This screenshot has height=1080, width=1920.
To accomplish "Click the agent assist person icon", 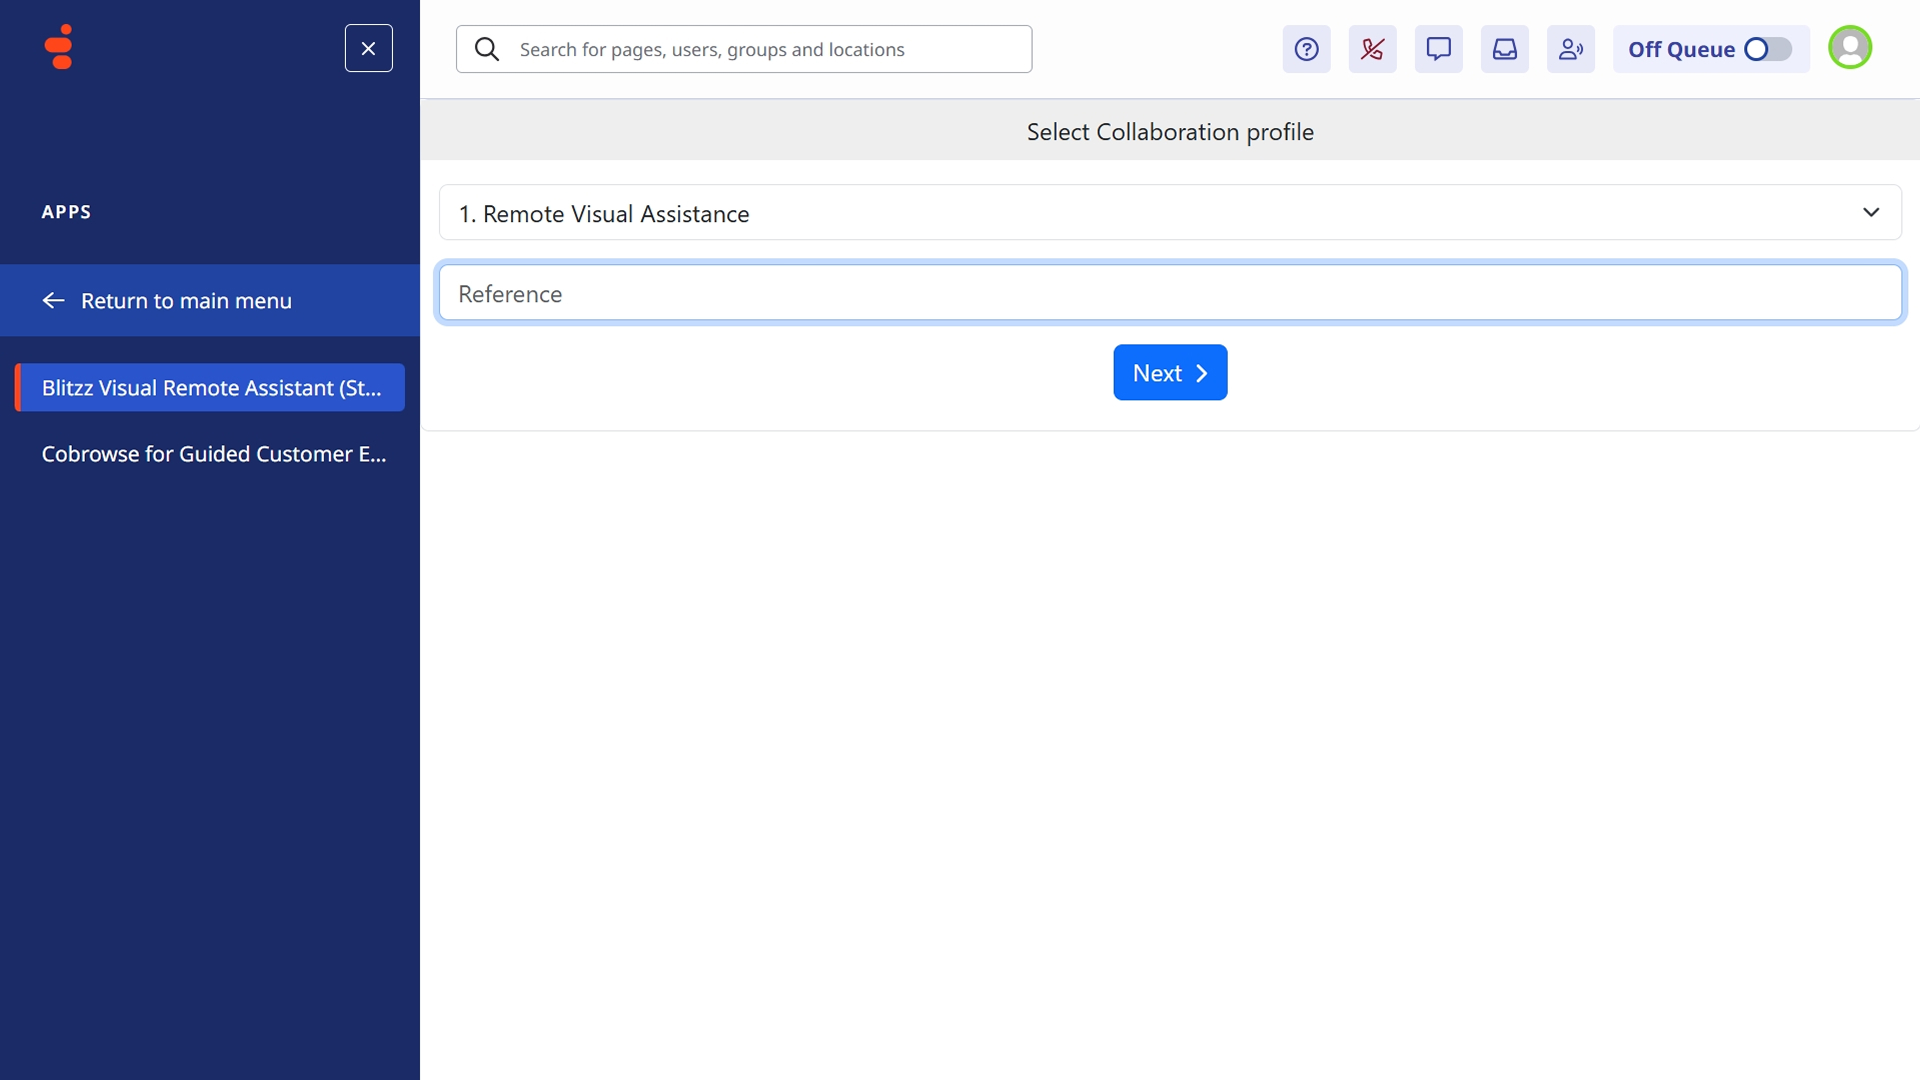I will (1570, 49).
